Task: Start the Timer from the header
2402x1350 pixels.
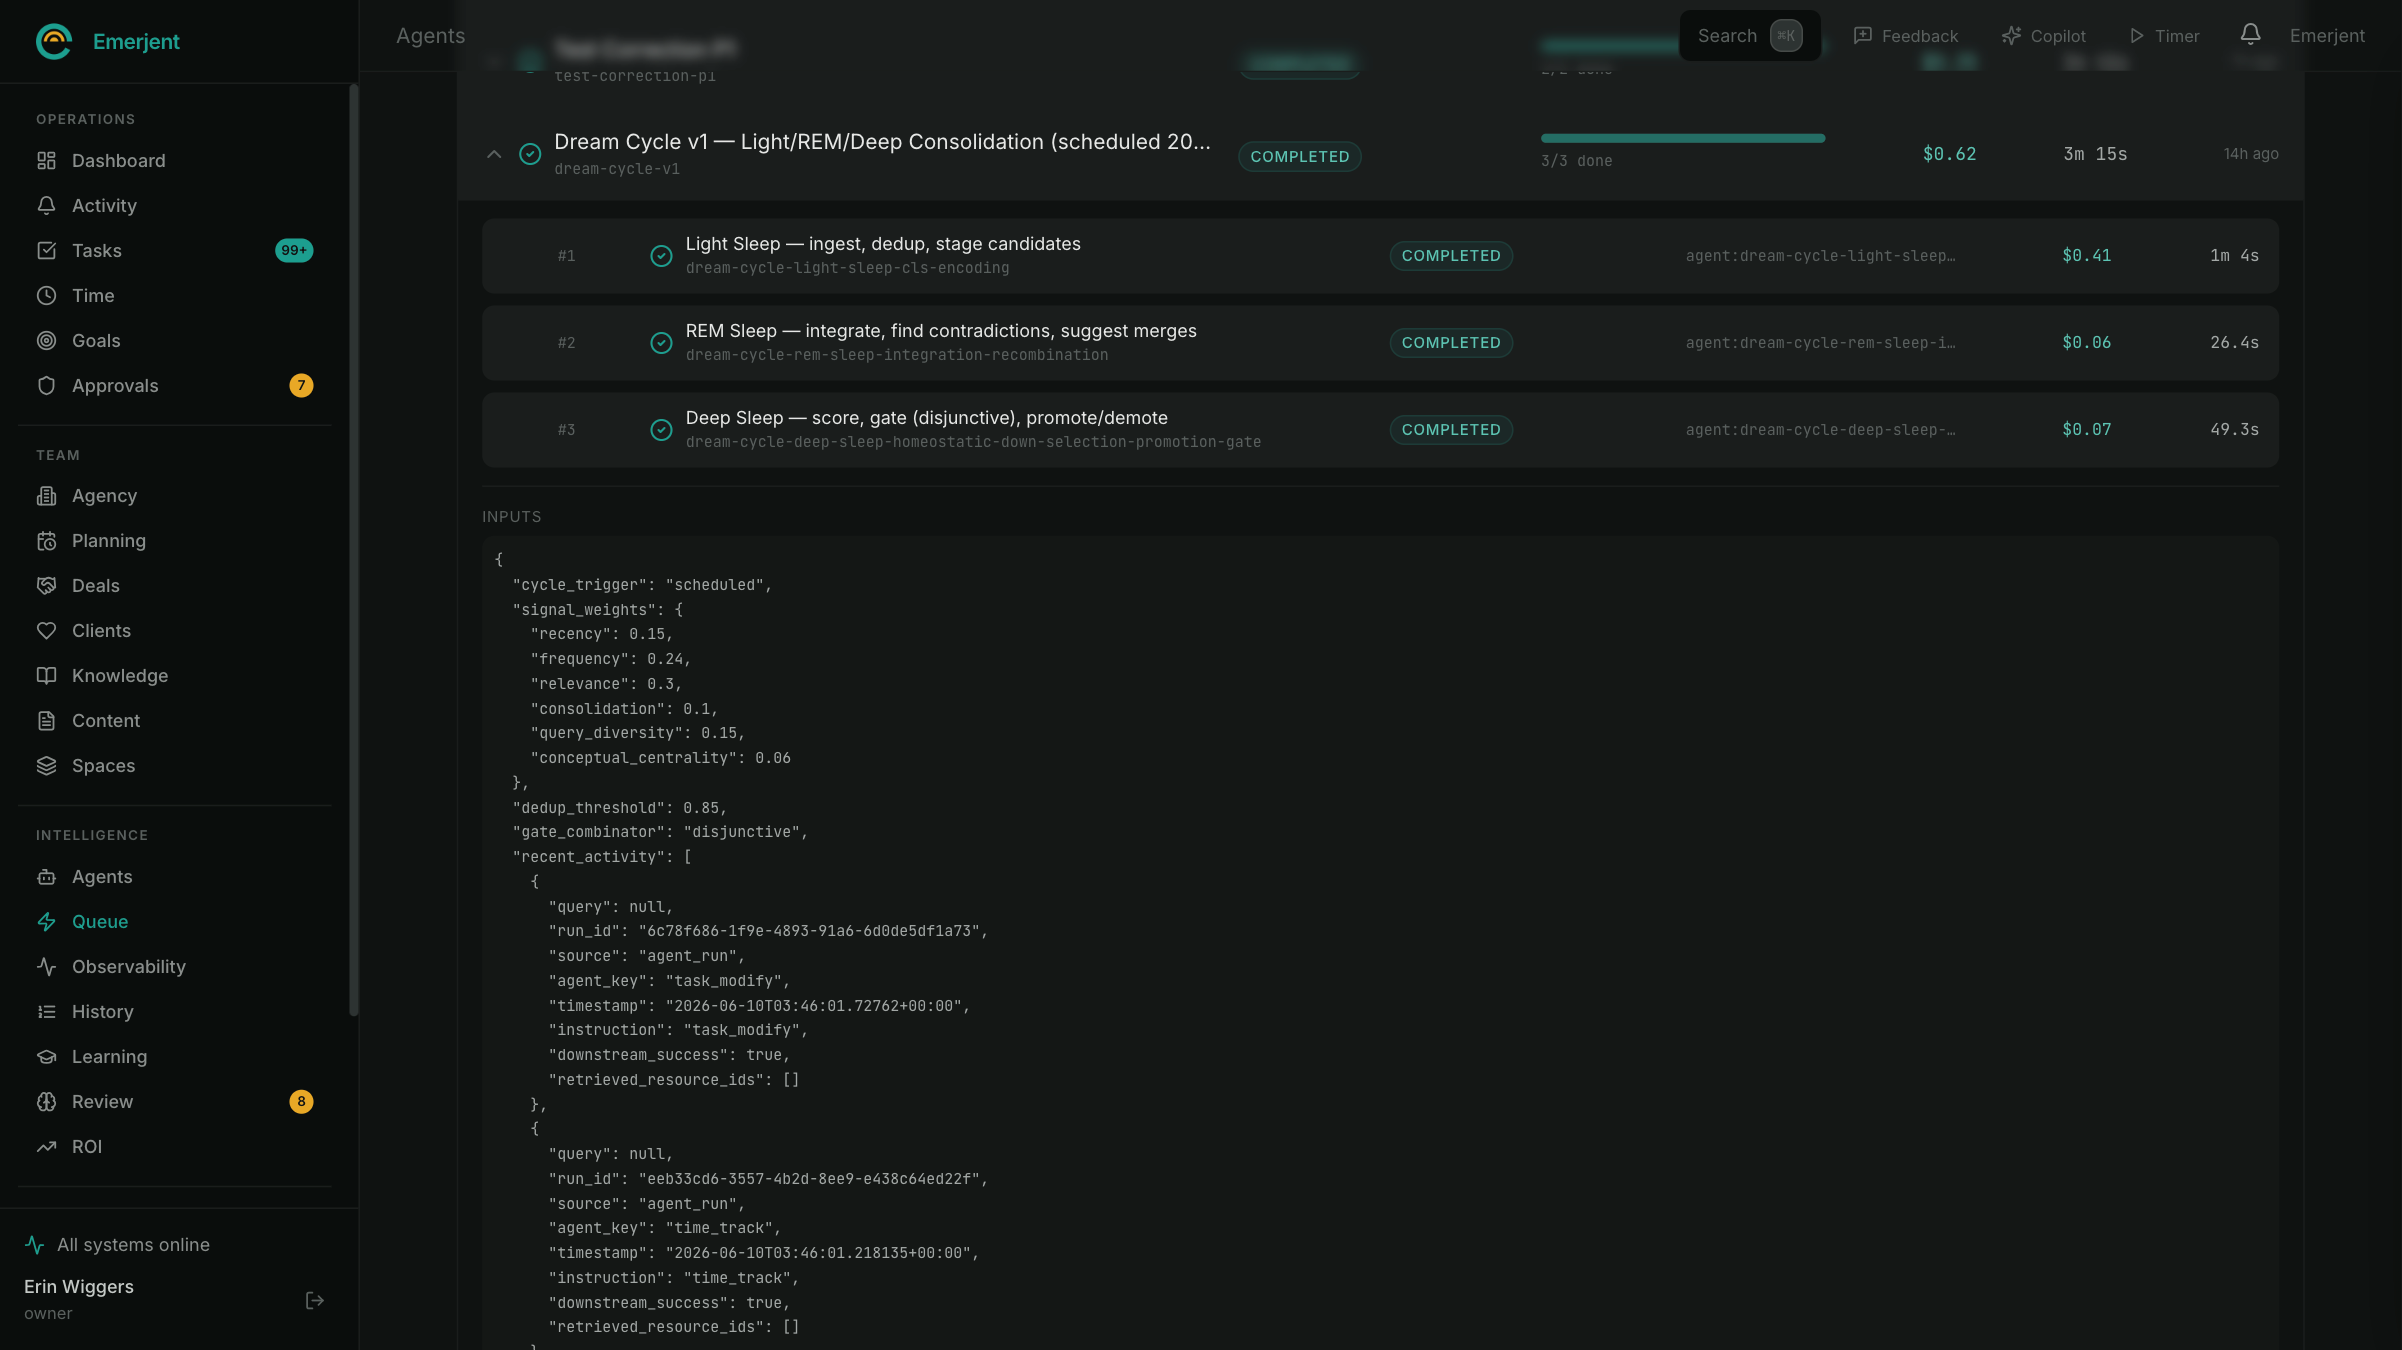Action: click(x=2164, y=36)
